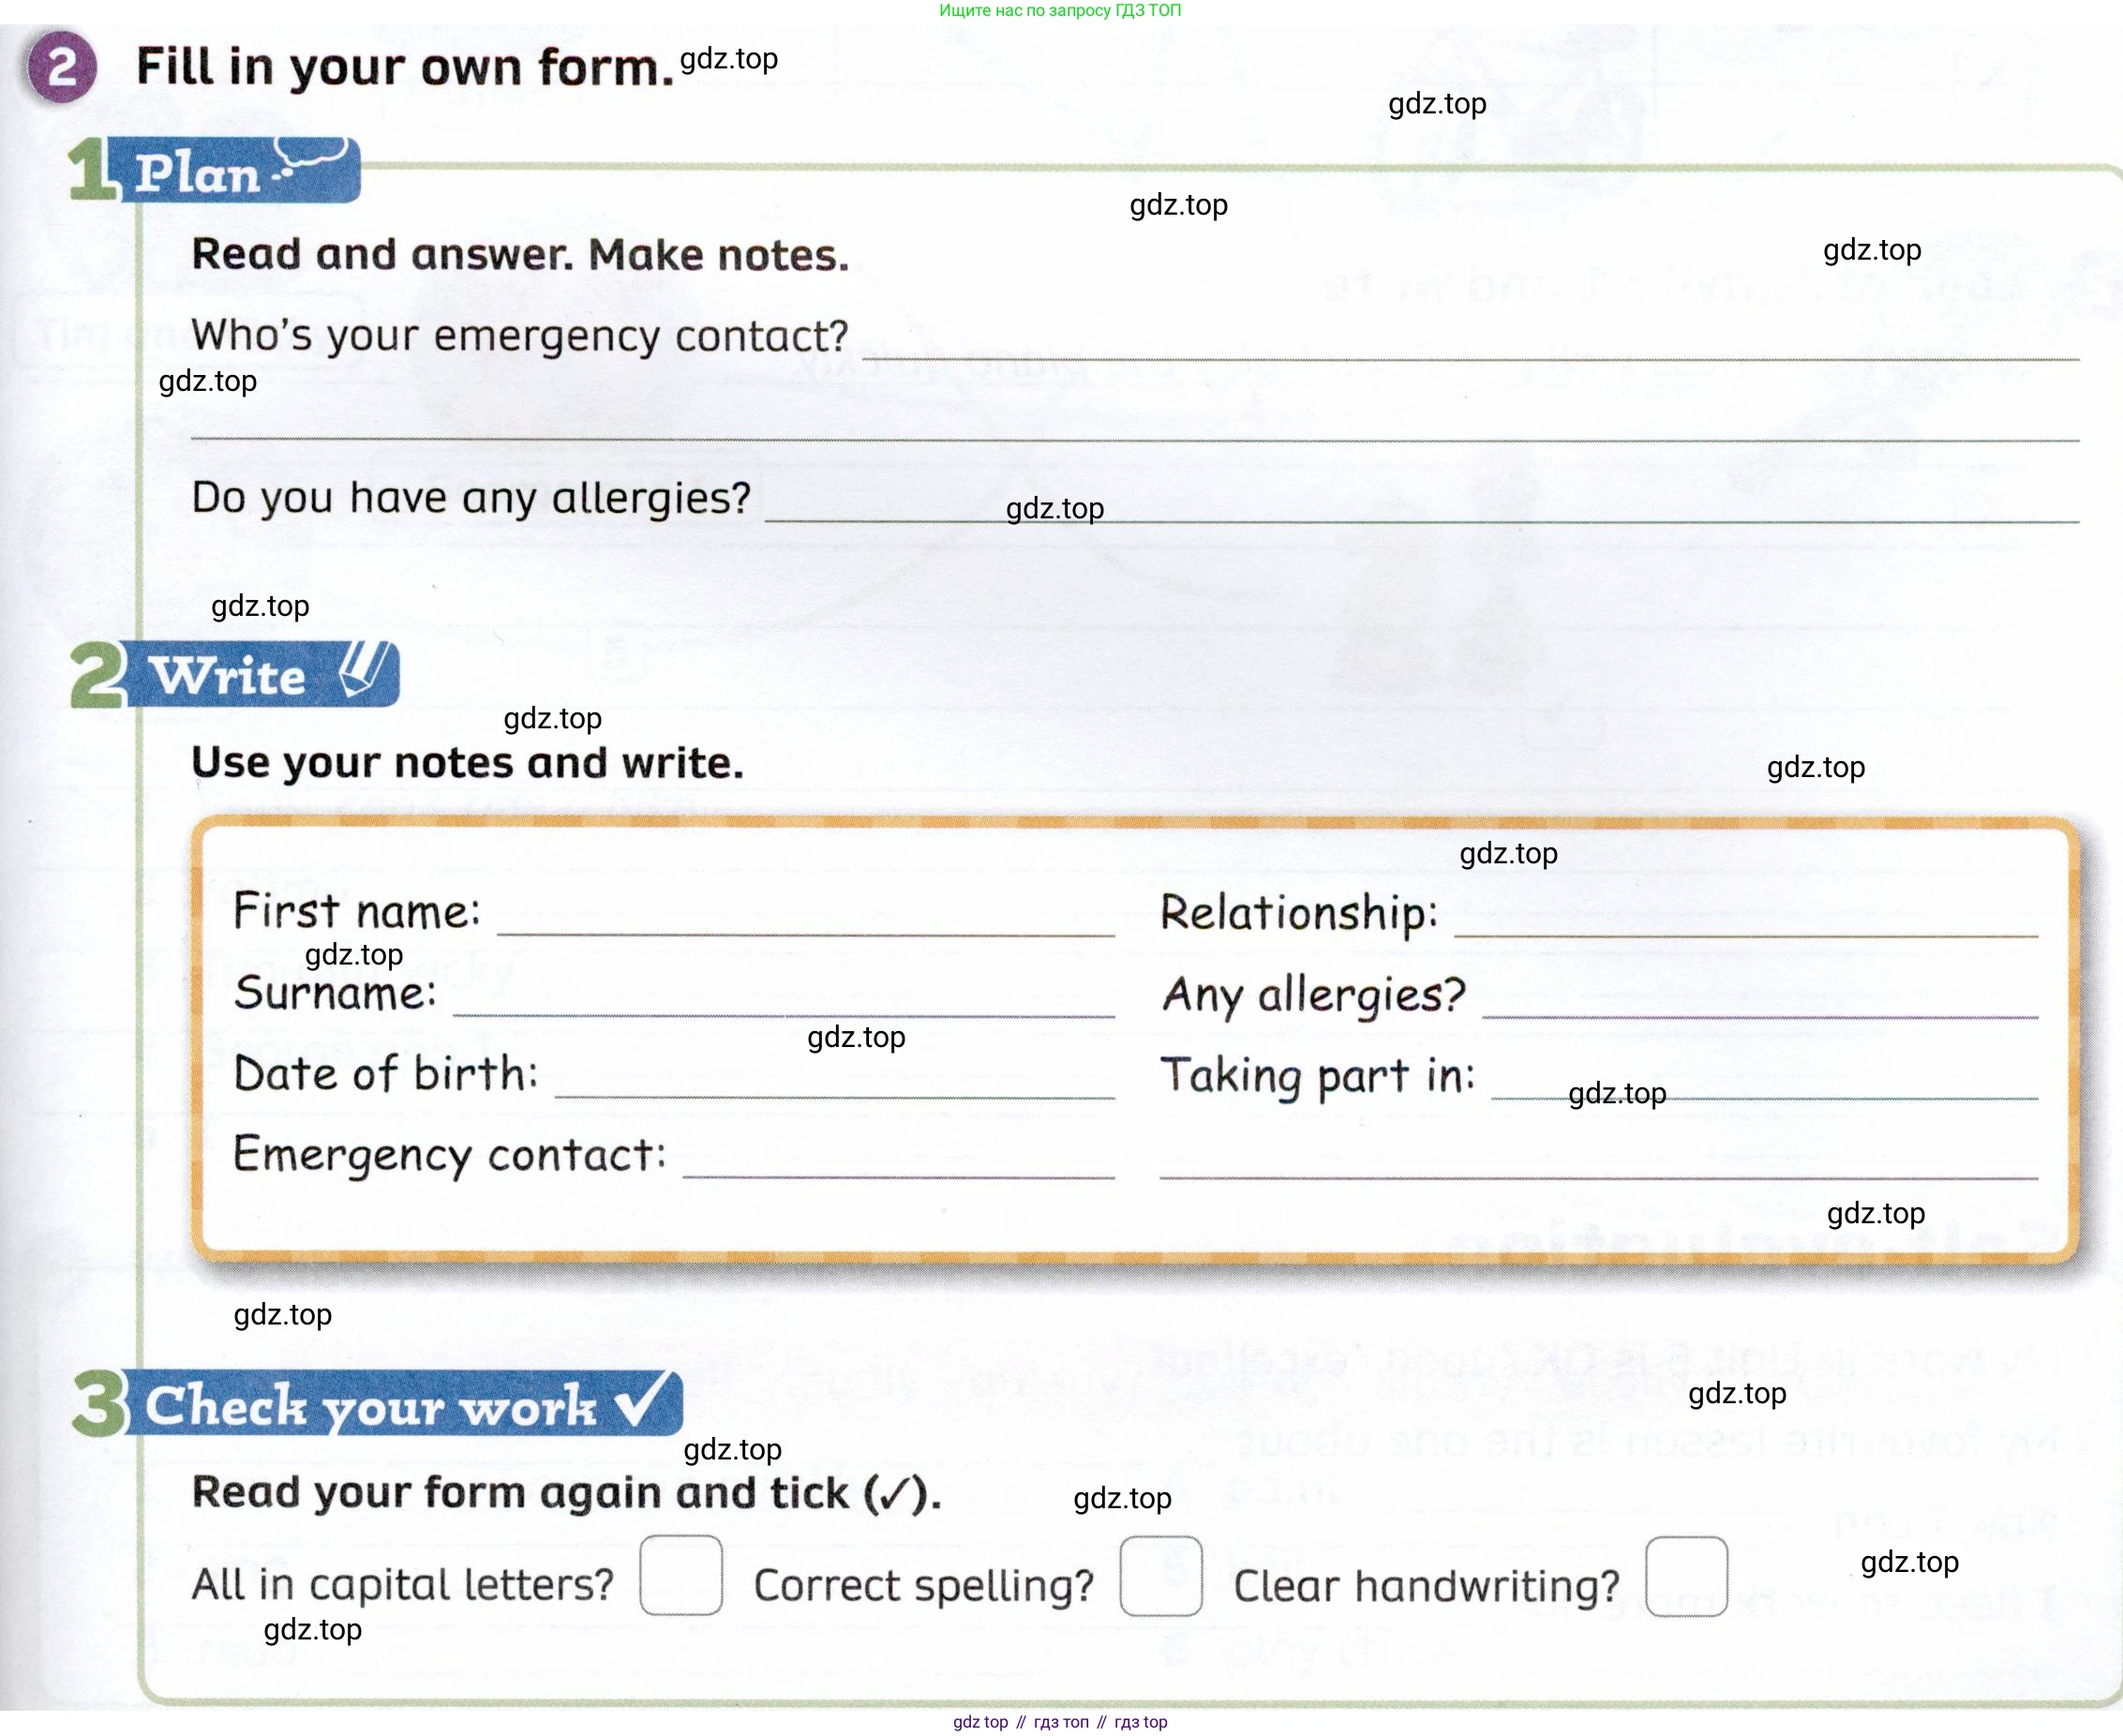Click the green number 1 beside Plan
The width and height of the screenshot is (2123, 1736).
(x=93, y=169)
